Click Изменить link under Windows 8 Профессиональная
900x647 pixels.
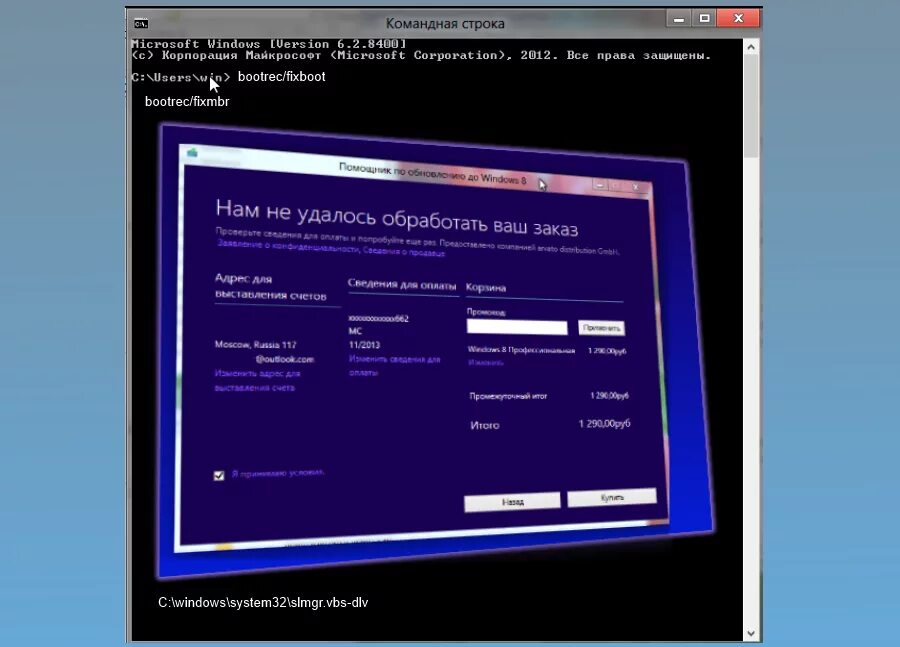486,362
